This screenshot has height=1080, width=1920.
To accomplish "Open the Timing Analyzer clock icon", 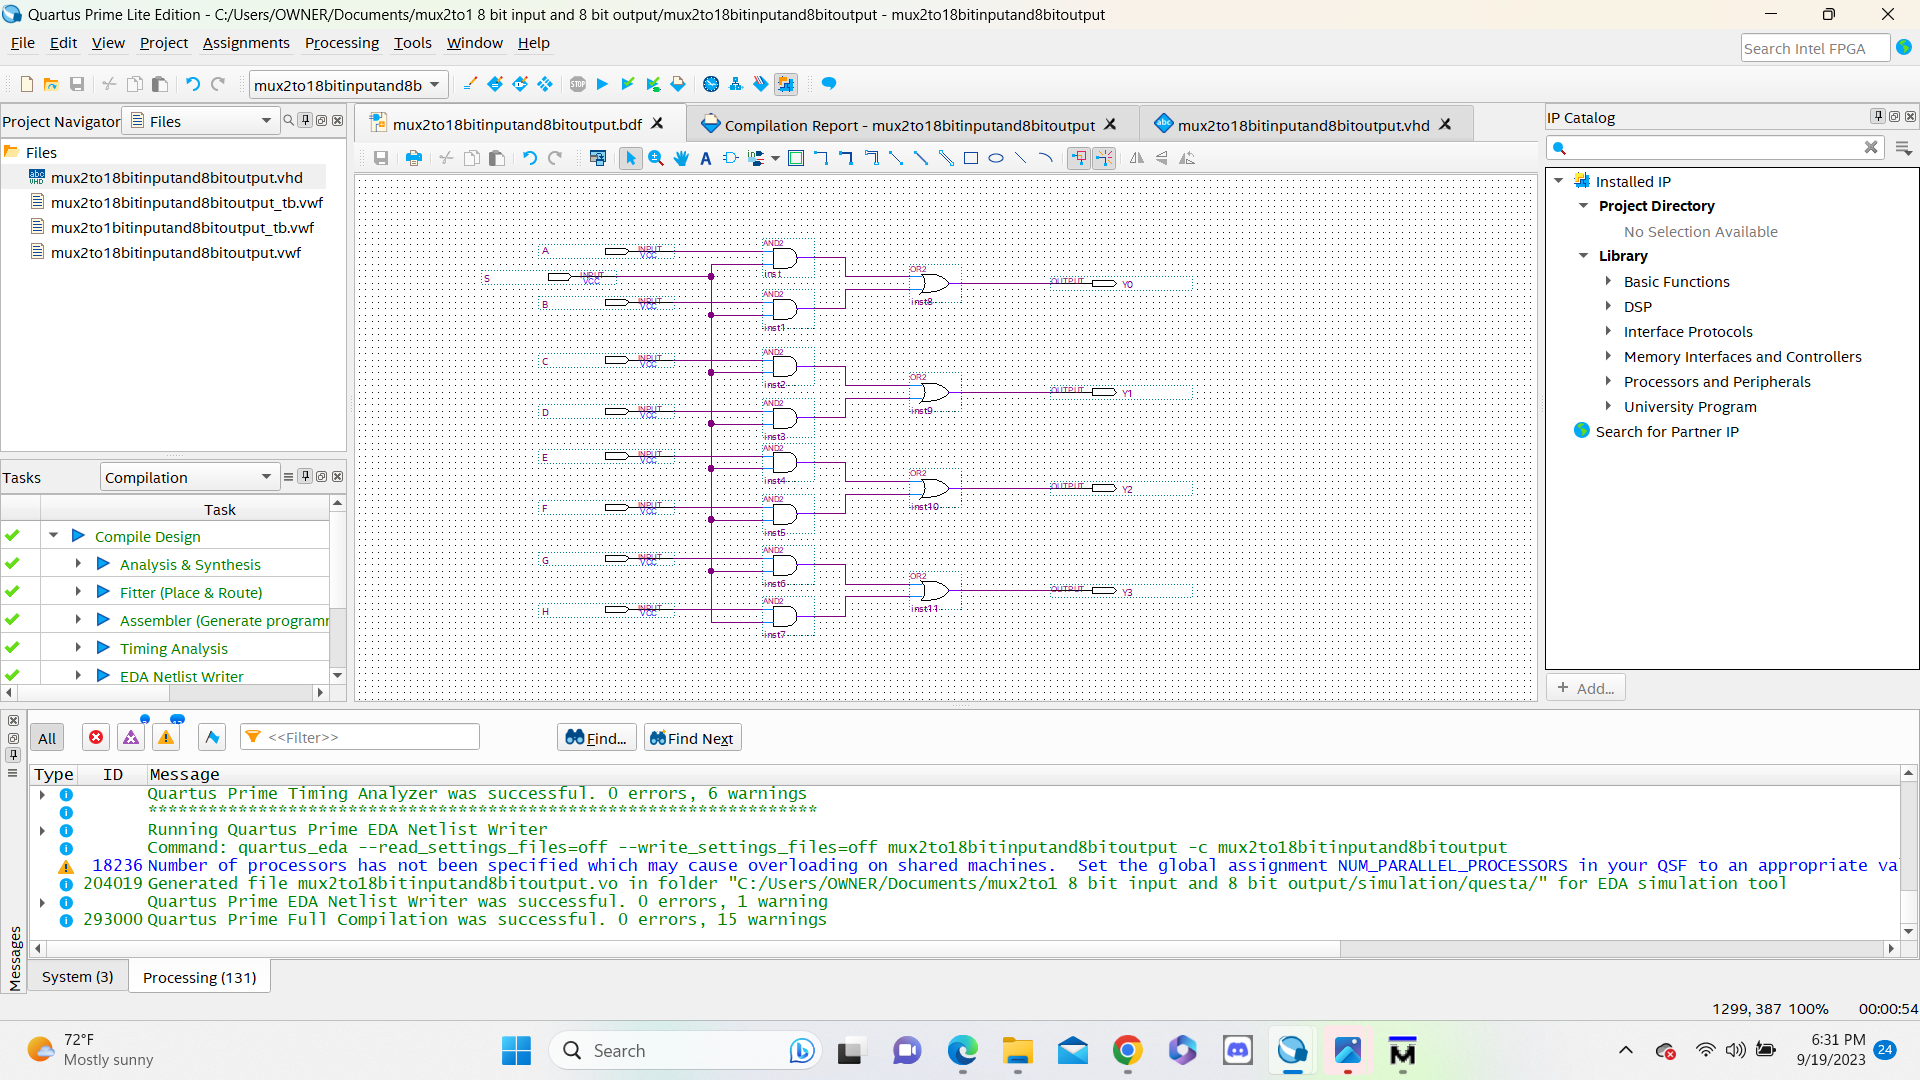I will (711, 84).
